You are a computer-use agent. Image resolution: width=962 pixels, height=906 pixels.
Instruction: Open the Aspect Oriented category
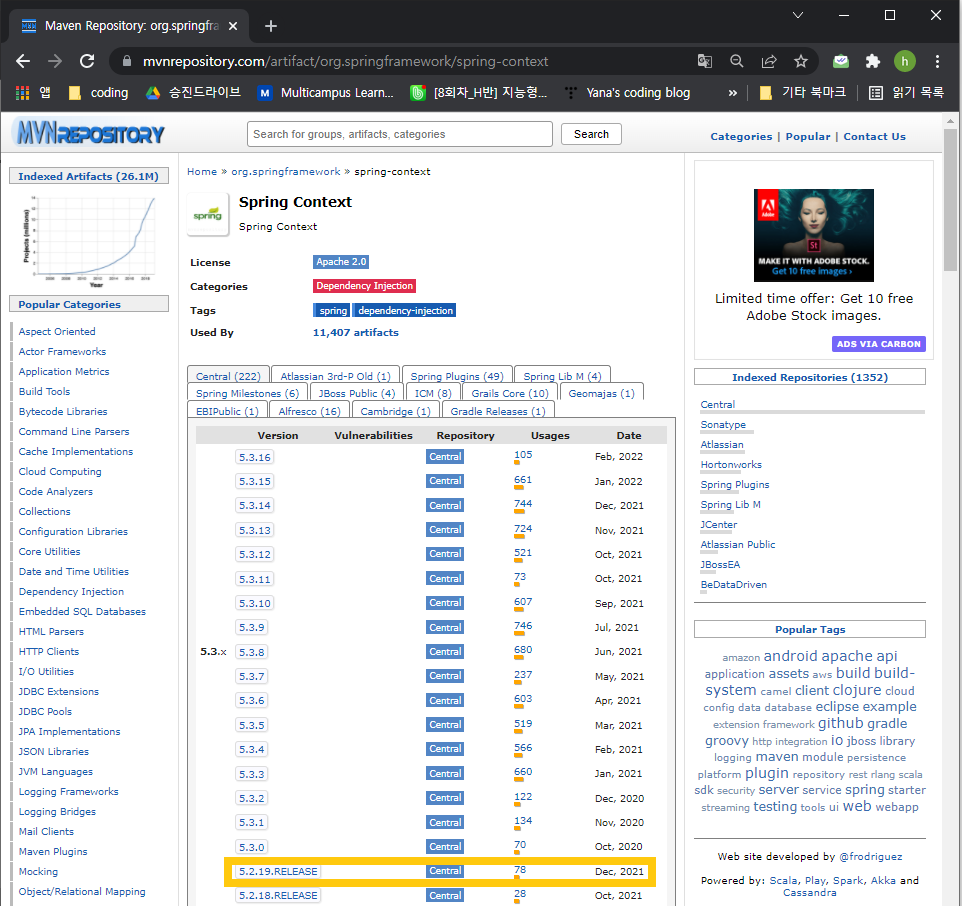pyautogui.click(x=57, y=331)
